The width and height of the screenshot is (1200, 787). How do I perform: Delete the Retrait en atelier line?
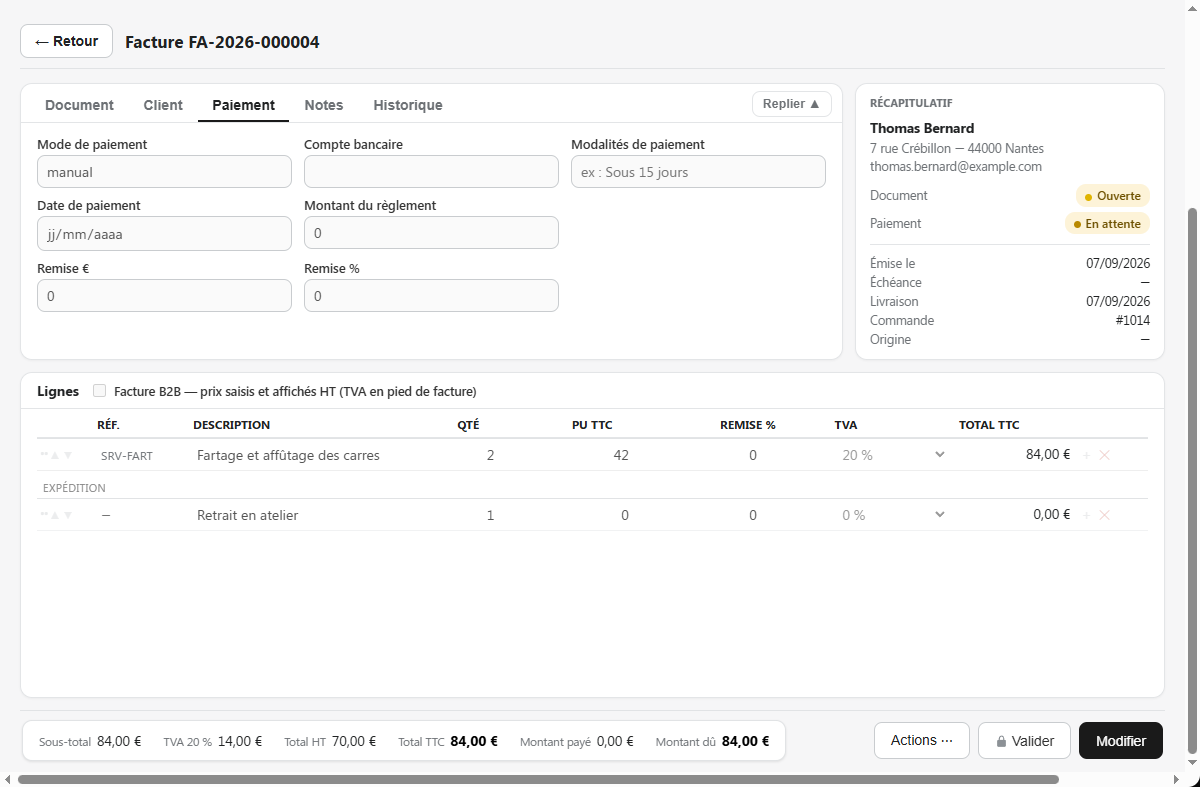[x=1105, y=515]
